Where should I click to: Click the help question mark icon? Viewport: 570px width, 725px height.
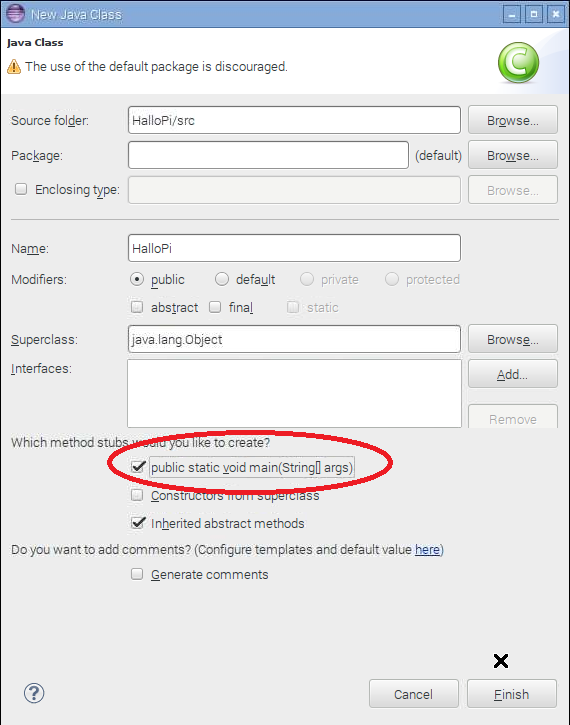click(34, 693)
